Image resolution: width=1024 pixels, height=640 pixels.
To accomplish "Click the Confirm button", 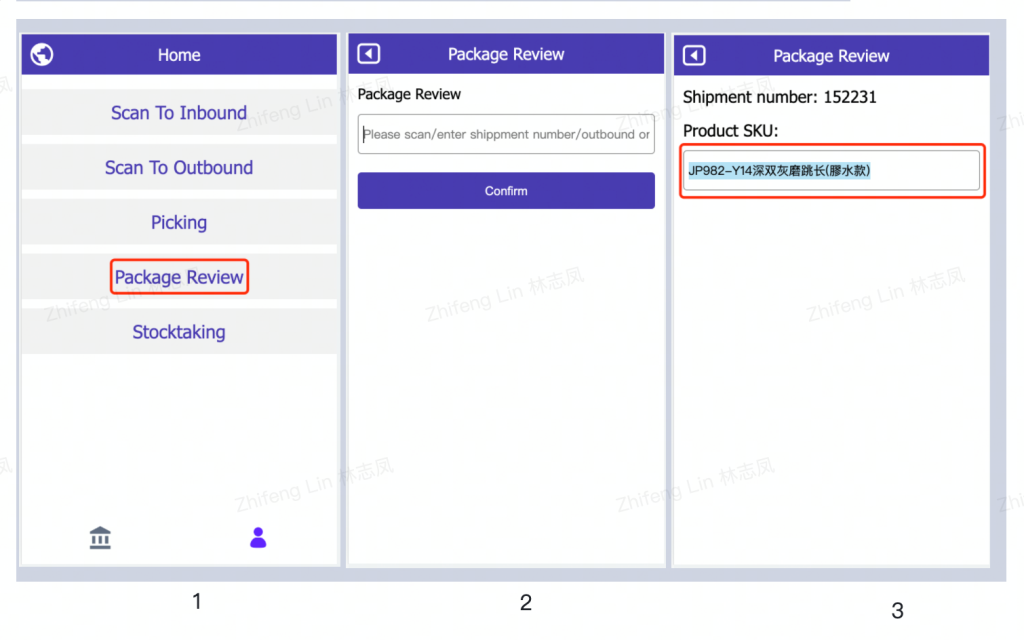I will (506, 191).
